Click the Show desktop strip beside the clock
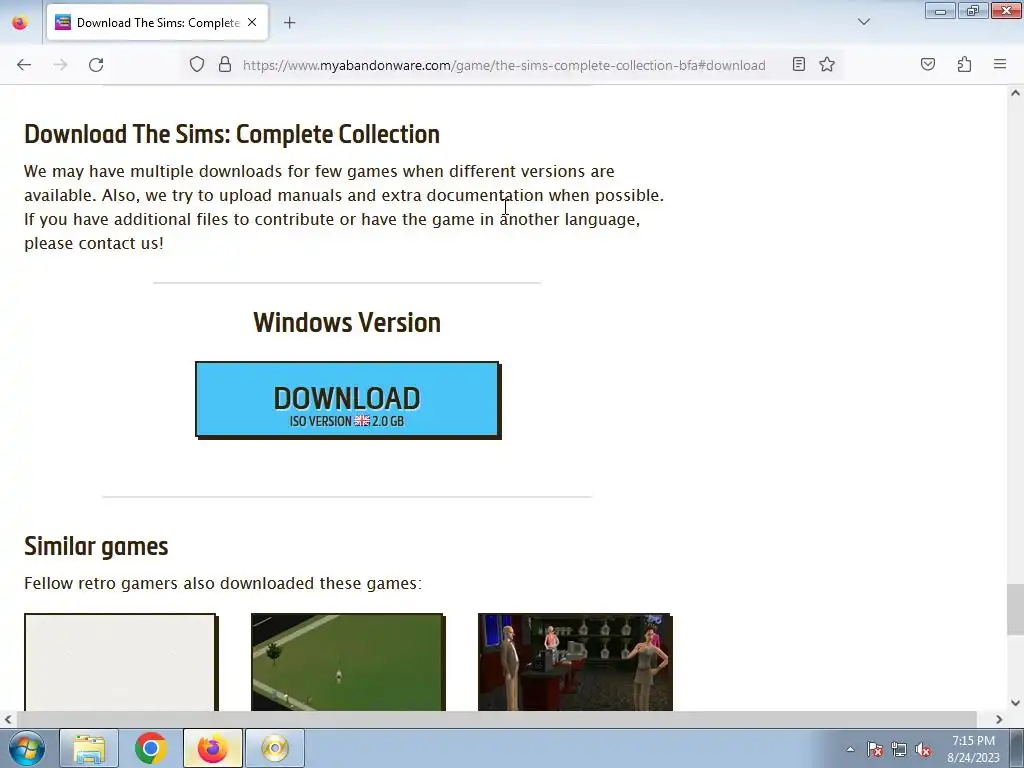Image resolution: width=1024 pixels, height=768 pixels. (1017, 748)
